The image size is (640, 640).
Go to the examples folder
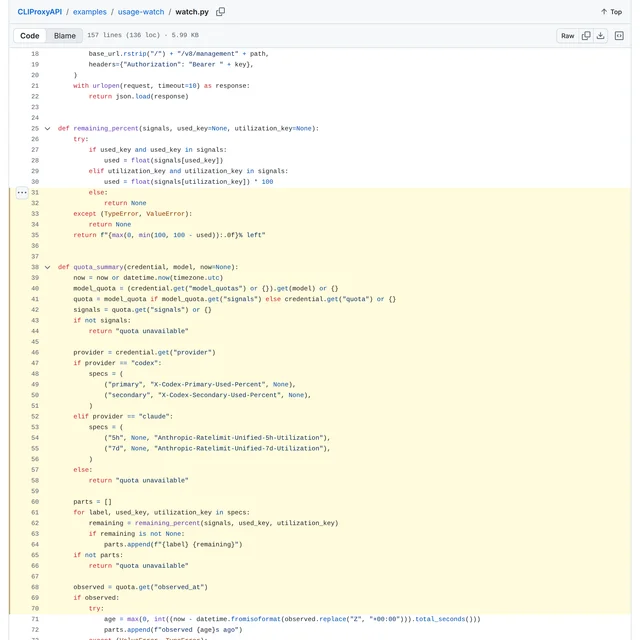[x=90, y=12]
